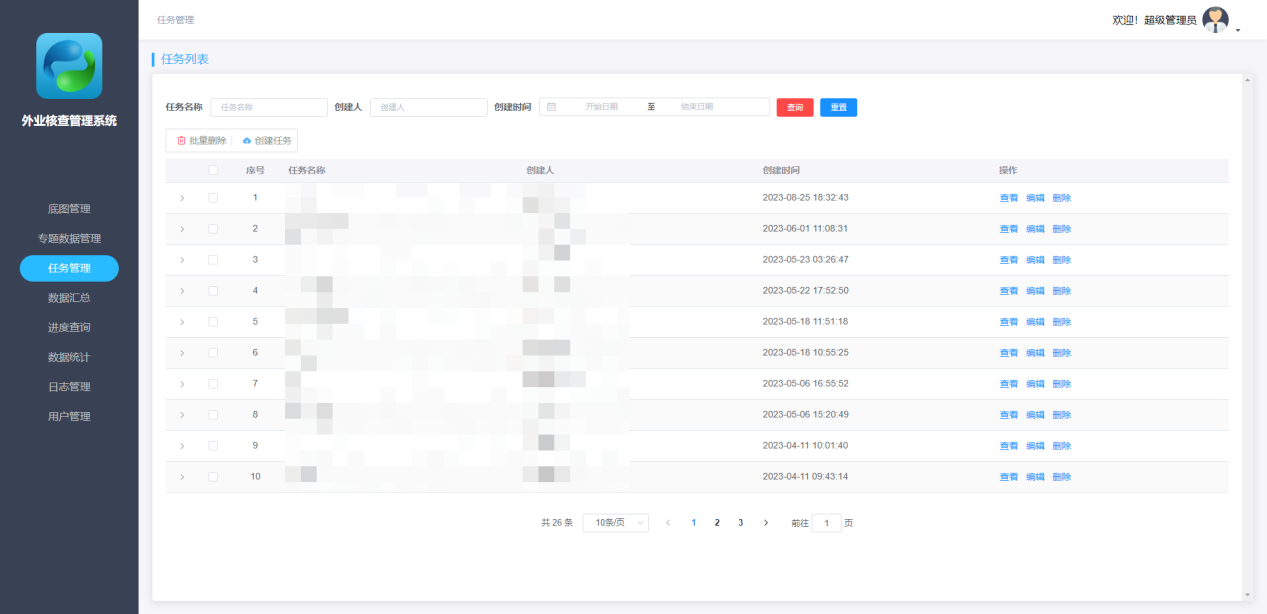
Task: Expand row 3 details chevron
Action: 182,260
